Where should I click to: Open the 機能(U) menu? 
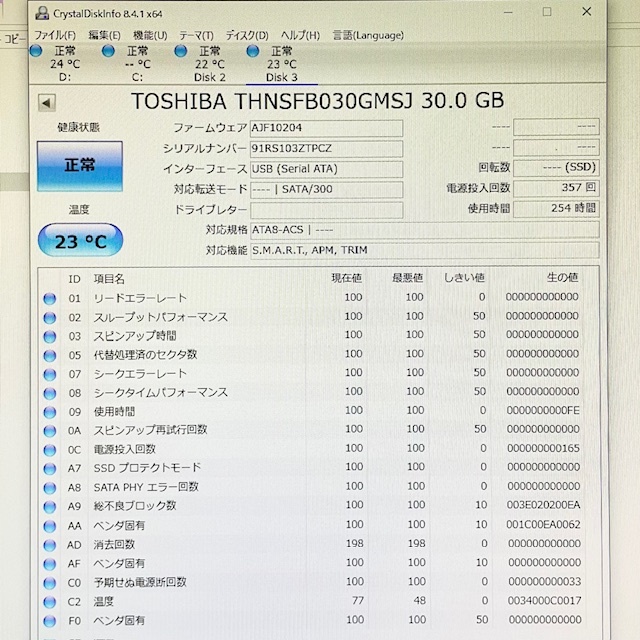pyautogui.click(x=150, y=36)
